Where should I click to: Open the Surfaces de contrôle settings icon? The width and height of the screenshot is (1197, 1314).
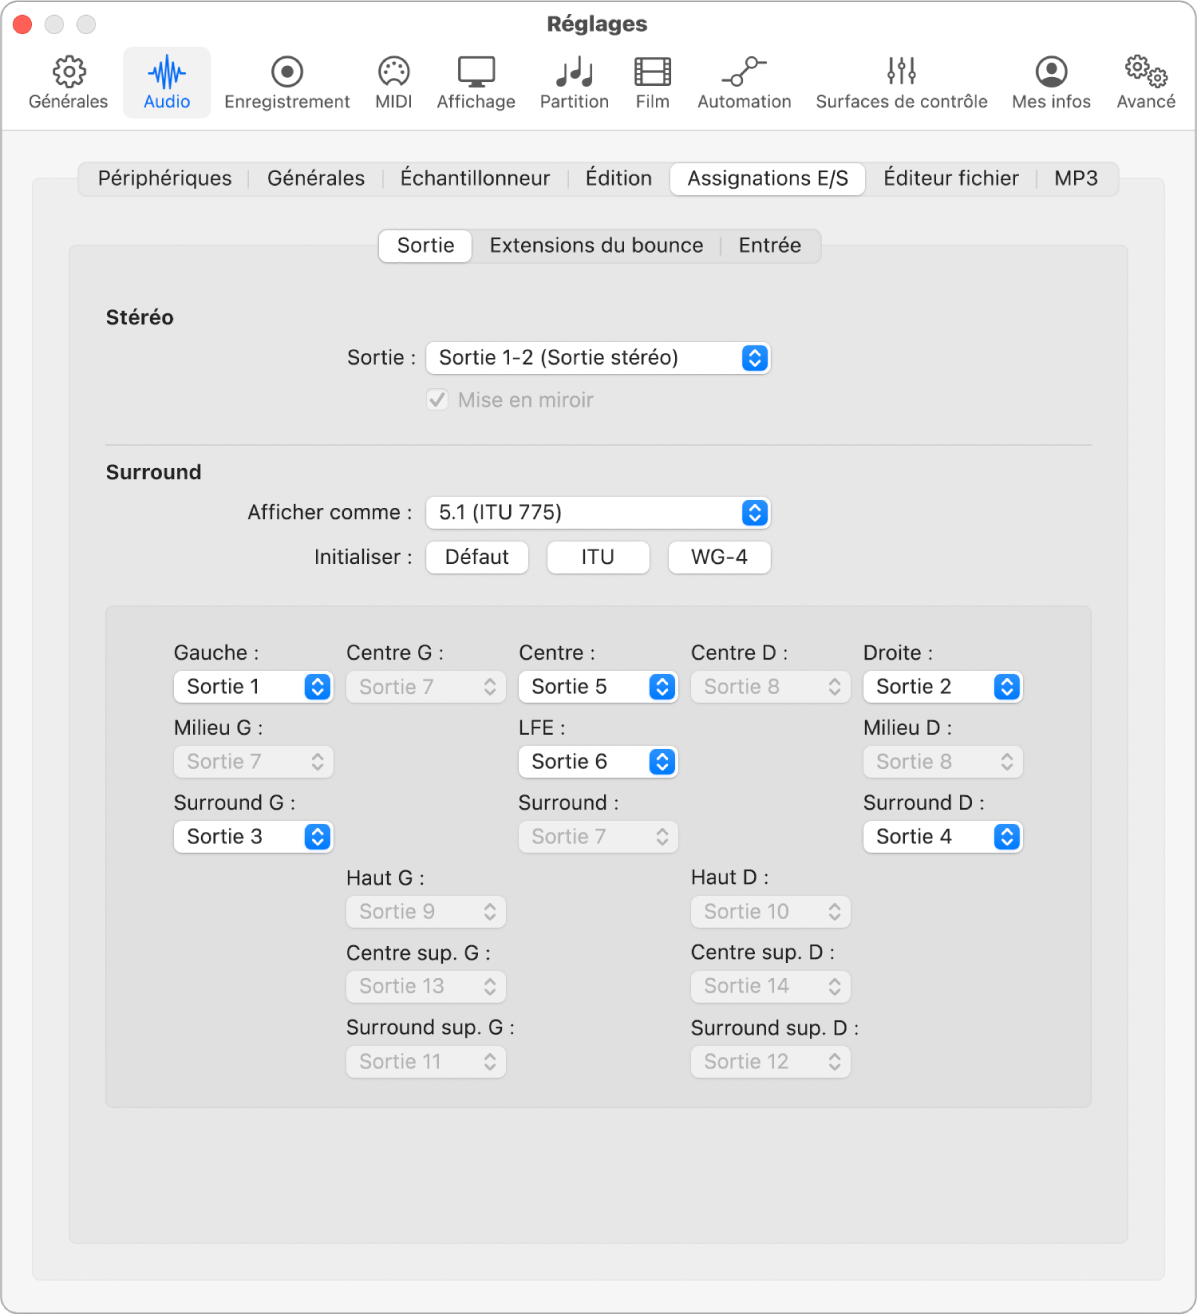tap(900, 81)
